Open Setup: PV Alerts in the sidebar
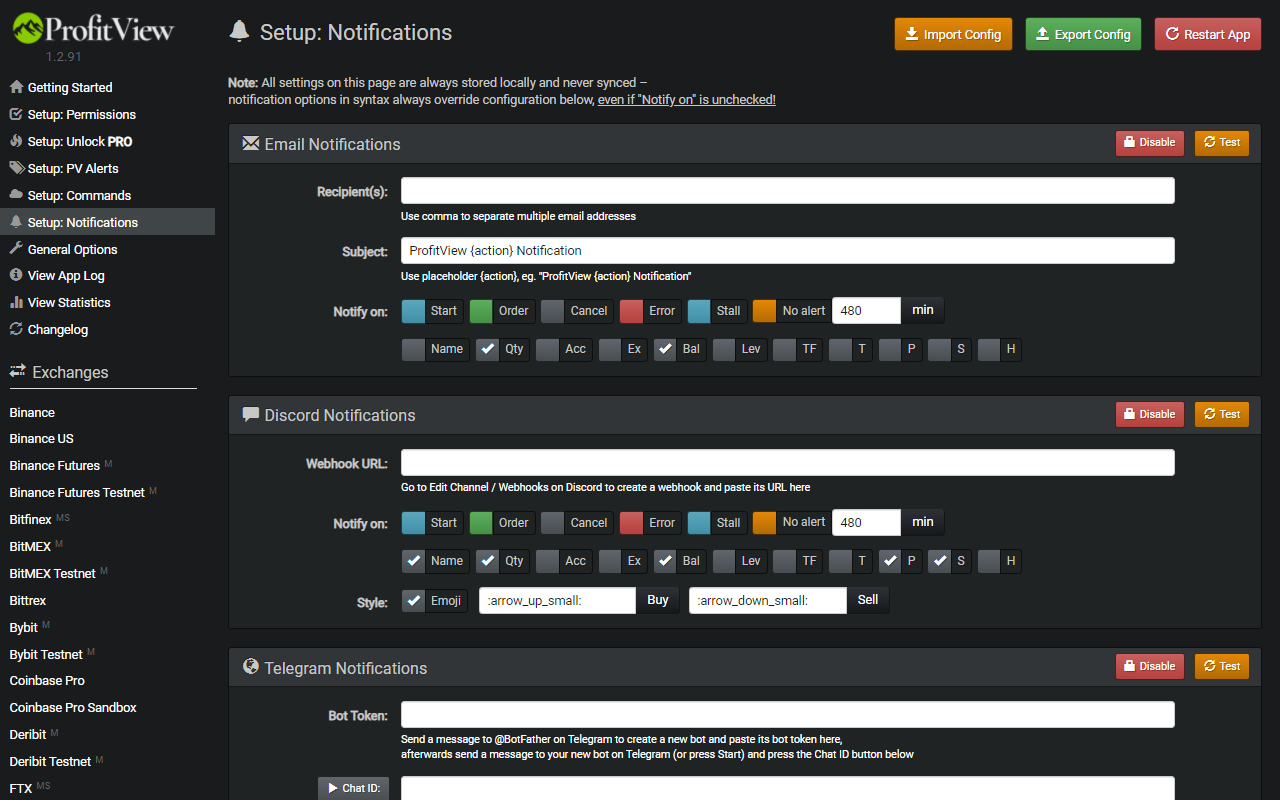1280x800 pixels. coord(73,168)
